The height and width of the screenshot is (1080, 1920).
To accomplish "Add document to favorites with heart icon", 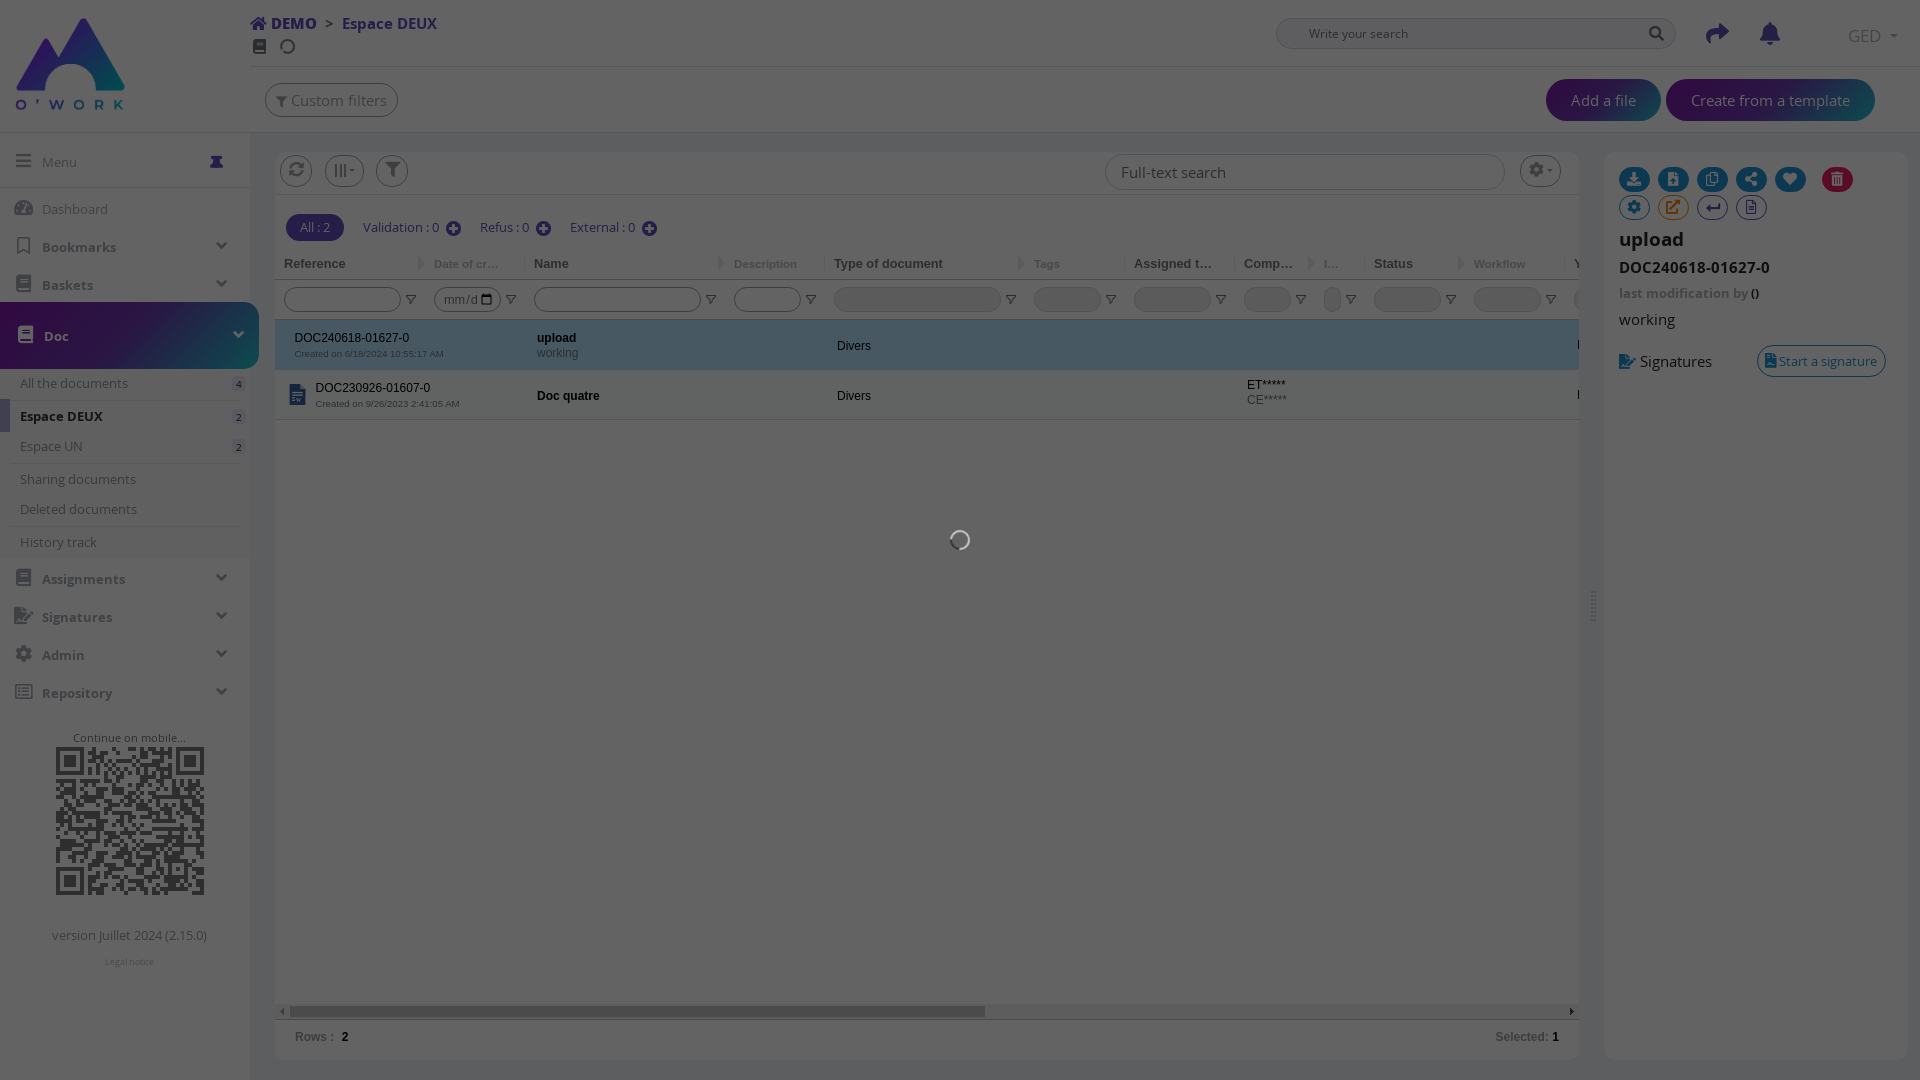I will (x=1790, y=180).
